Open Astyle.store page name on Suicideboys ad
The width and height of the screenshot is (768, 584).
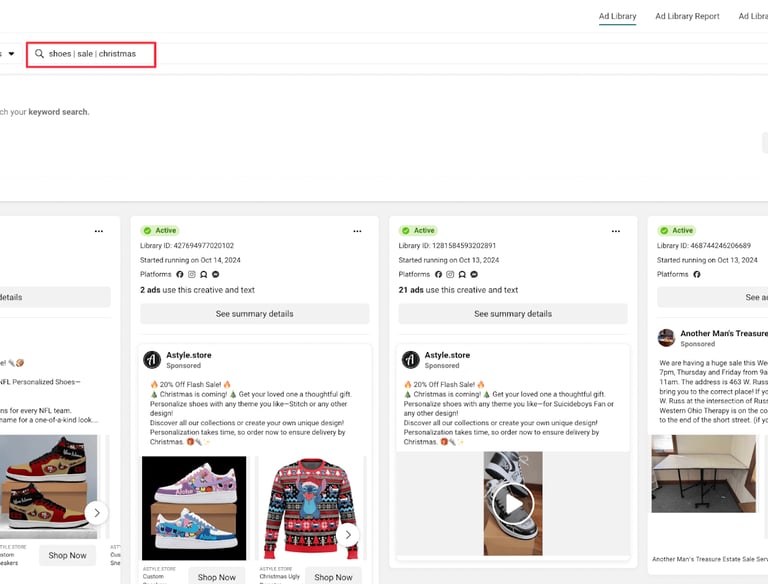(447, 355)
